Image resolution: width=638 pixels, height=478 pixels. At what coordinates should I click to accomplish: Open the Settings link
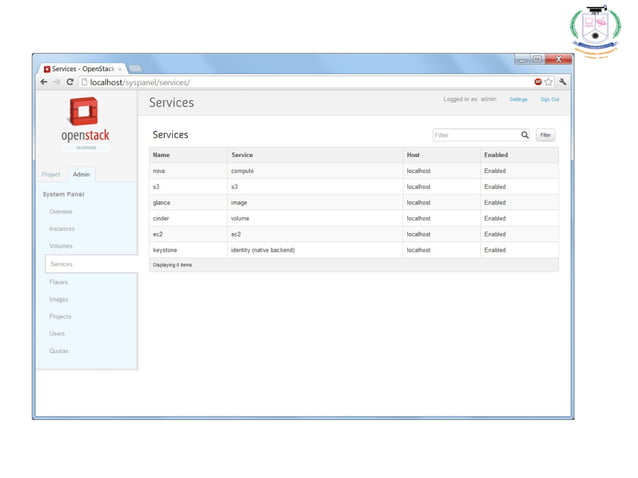[x=518, y=100]
